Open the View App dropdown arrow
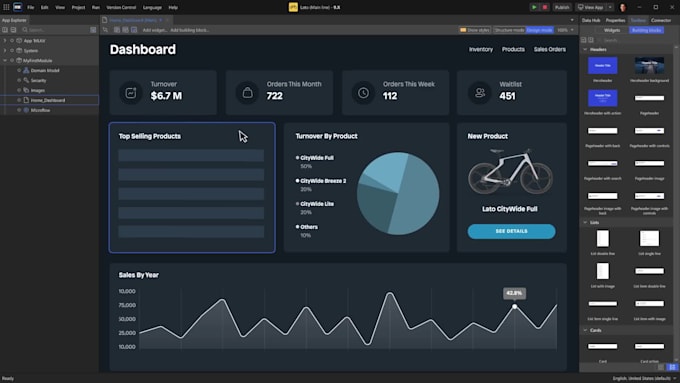Image resolution: width=680 pixels, height=383 pixels. pos(610,7)
